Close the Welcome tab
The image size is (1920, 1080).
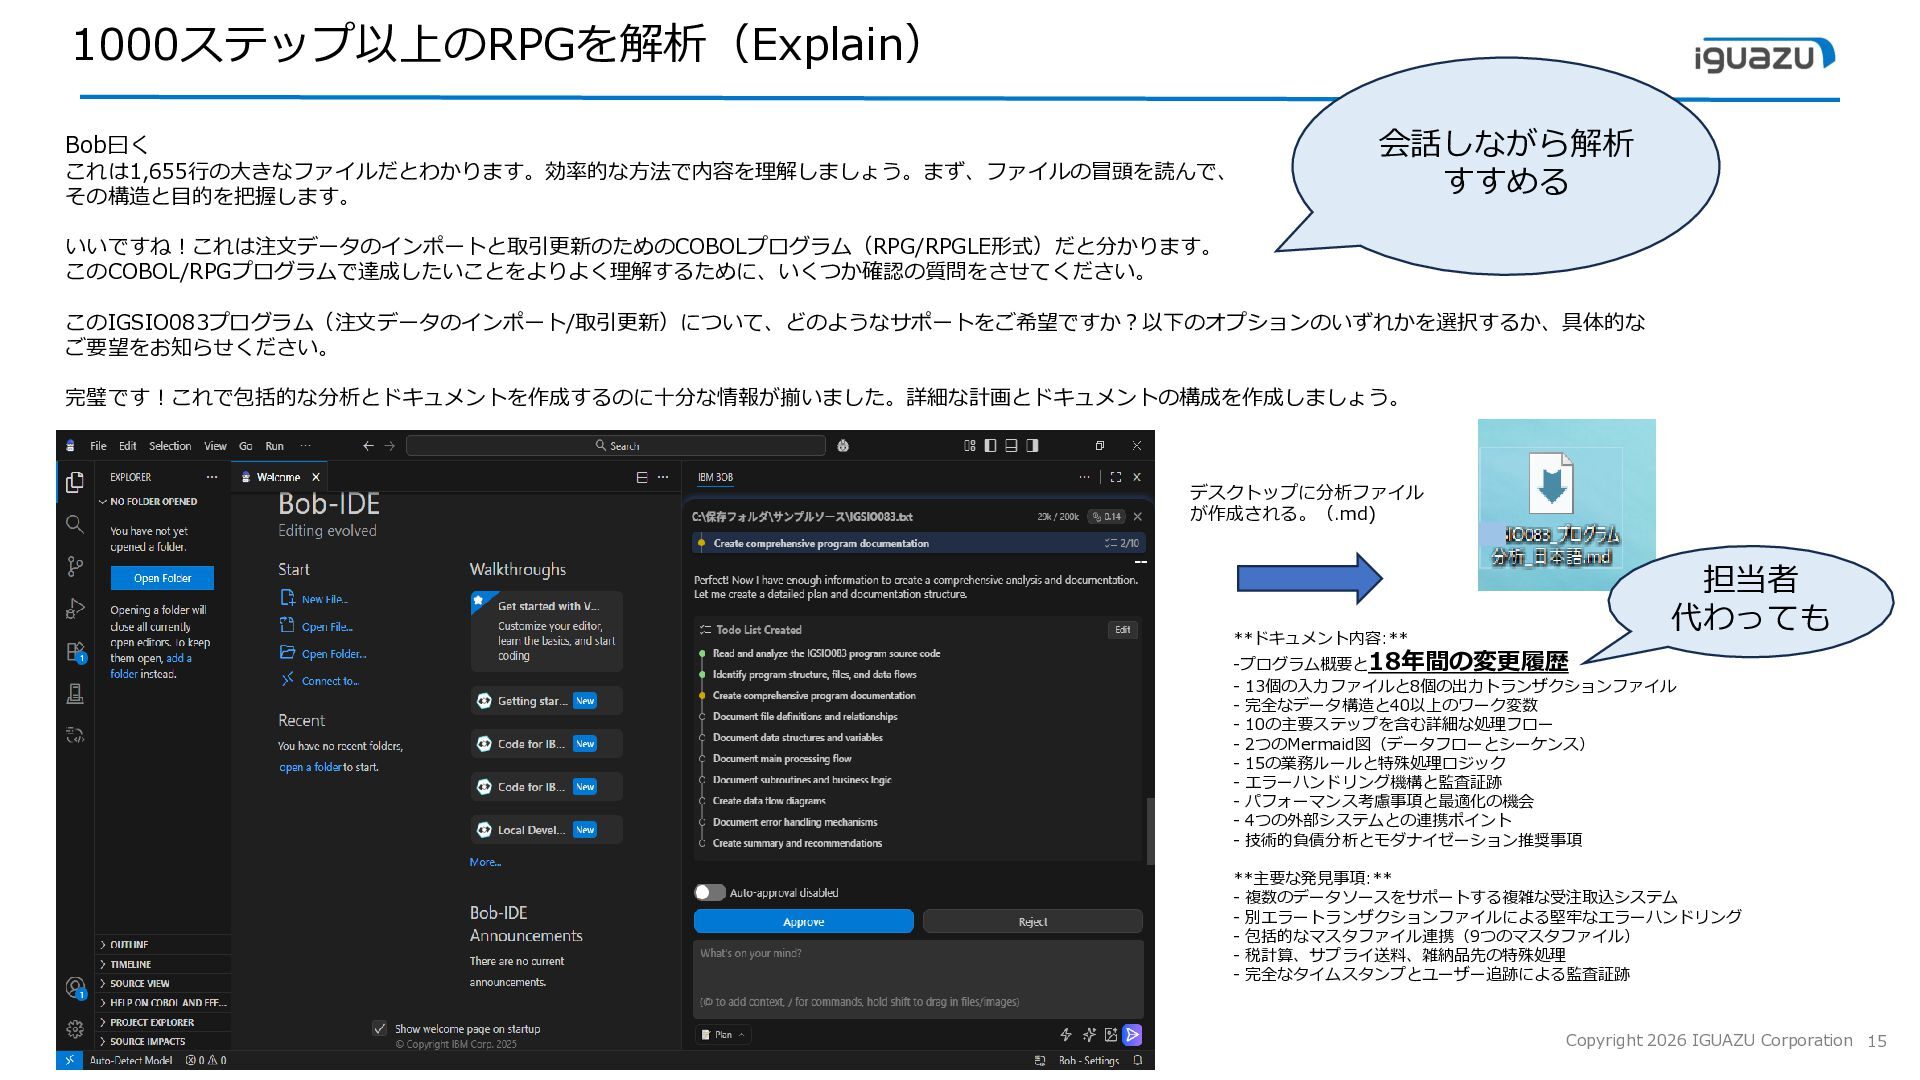coord(316,477)
